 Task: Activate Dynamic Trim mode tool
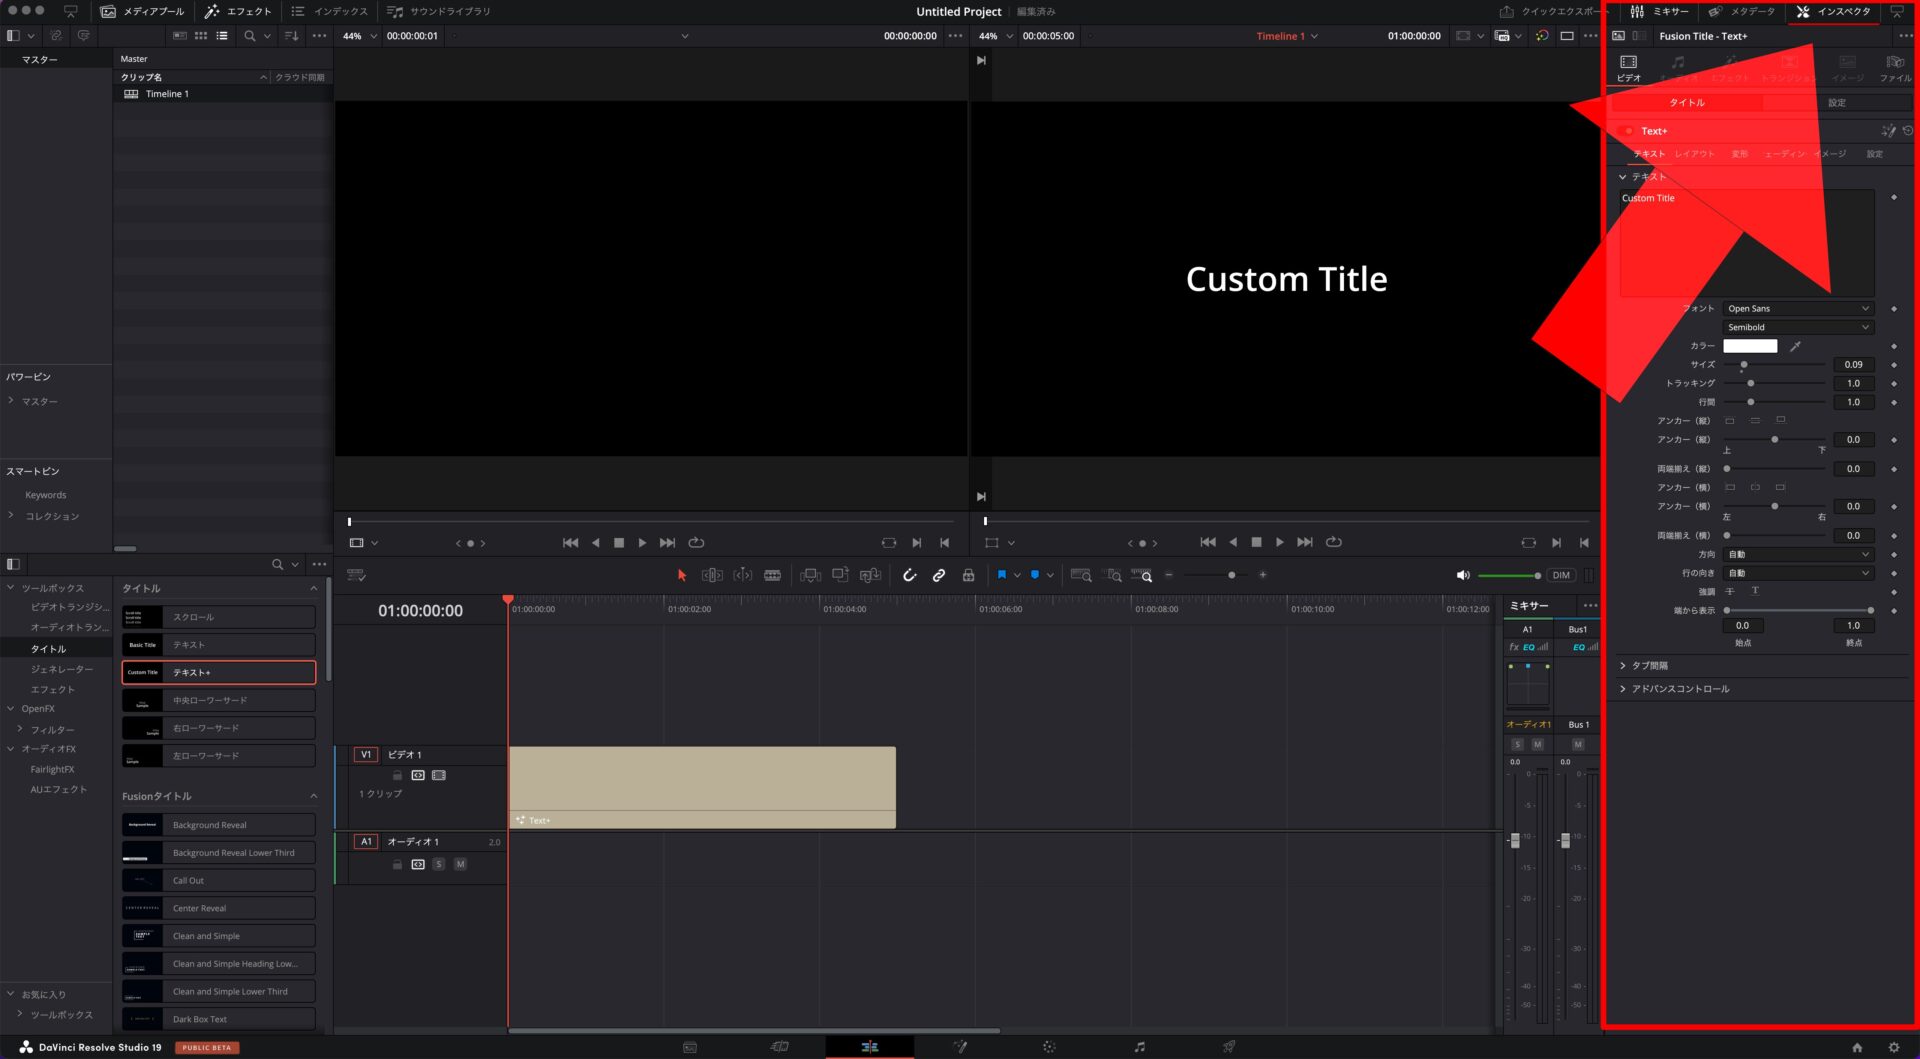(743, 575)
